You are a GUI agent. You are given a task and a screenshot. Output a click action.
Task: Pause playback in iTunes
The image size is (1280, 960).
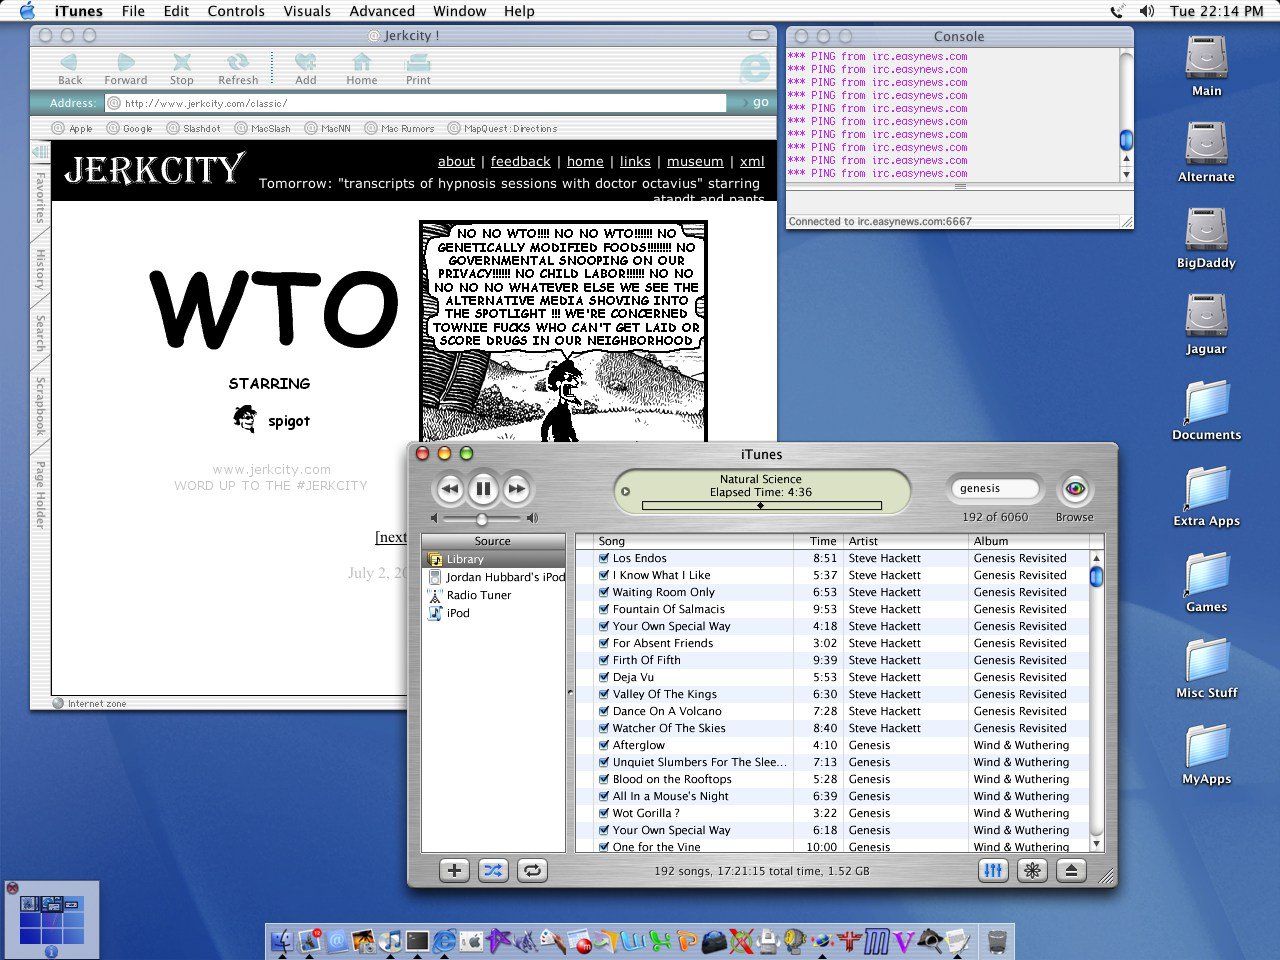point(483,489)
